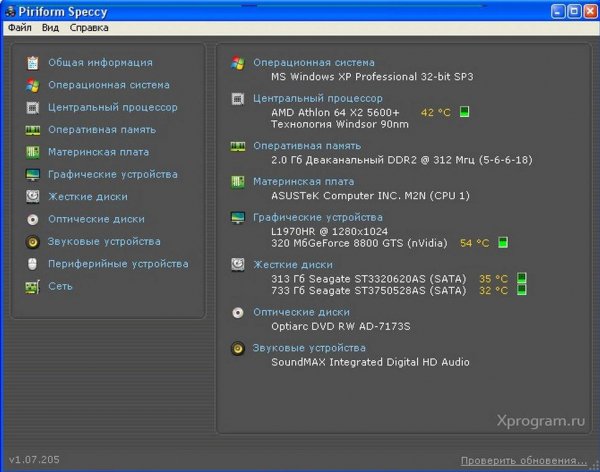The height and width of the screenshot is (472, 600).
Task: Click the RAM stick icon beside sidebar Оперативная память
Action: [33, 130]
